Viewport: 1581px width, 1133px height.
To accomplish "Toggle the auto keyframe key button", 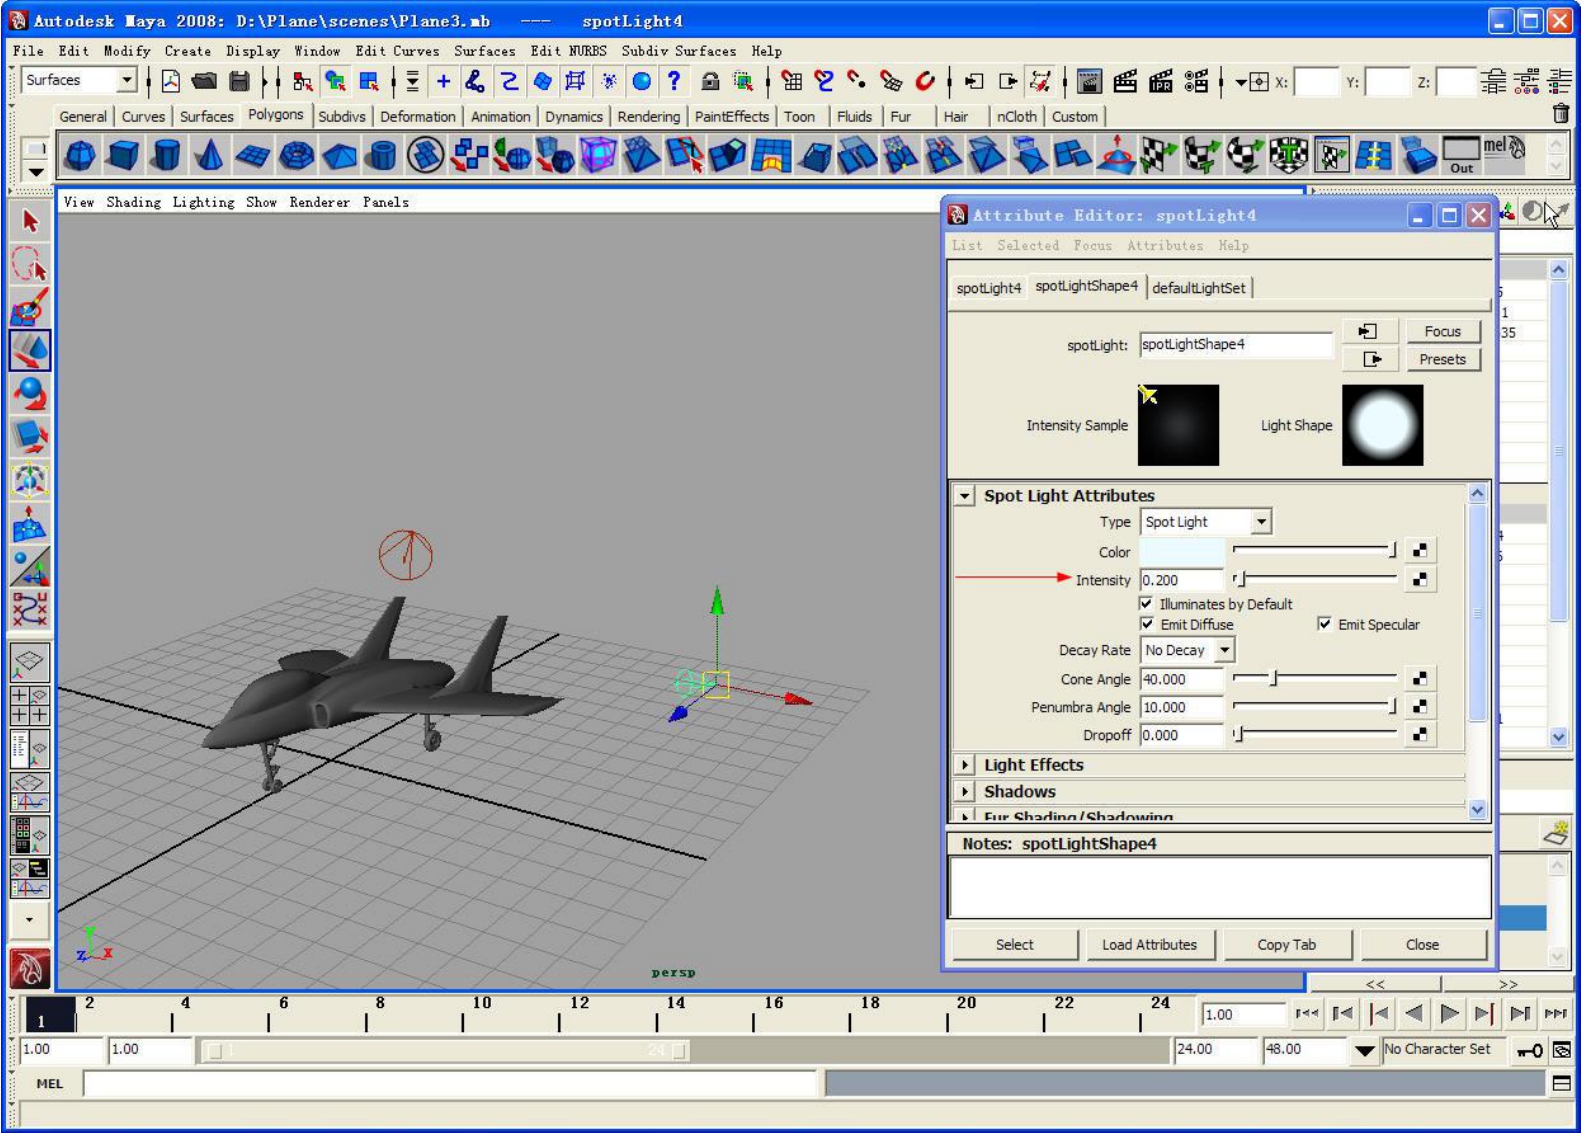I will click(1528, 1050).
